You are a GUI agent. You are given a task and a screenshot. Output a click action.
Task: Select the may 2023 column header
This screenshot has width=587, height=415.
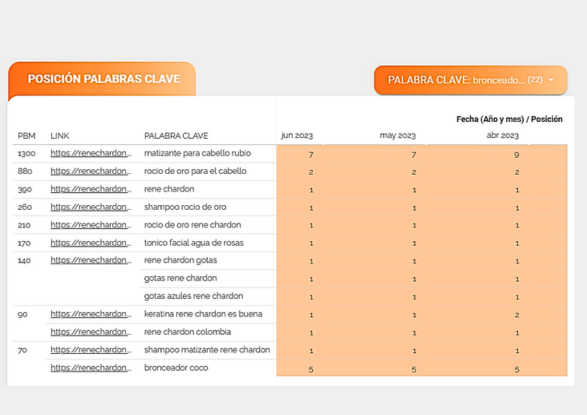pyautogui.click(x=398, y=135)
